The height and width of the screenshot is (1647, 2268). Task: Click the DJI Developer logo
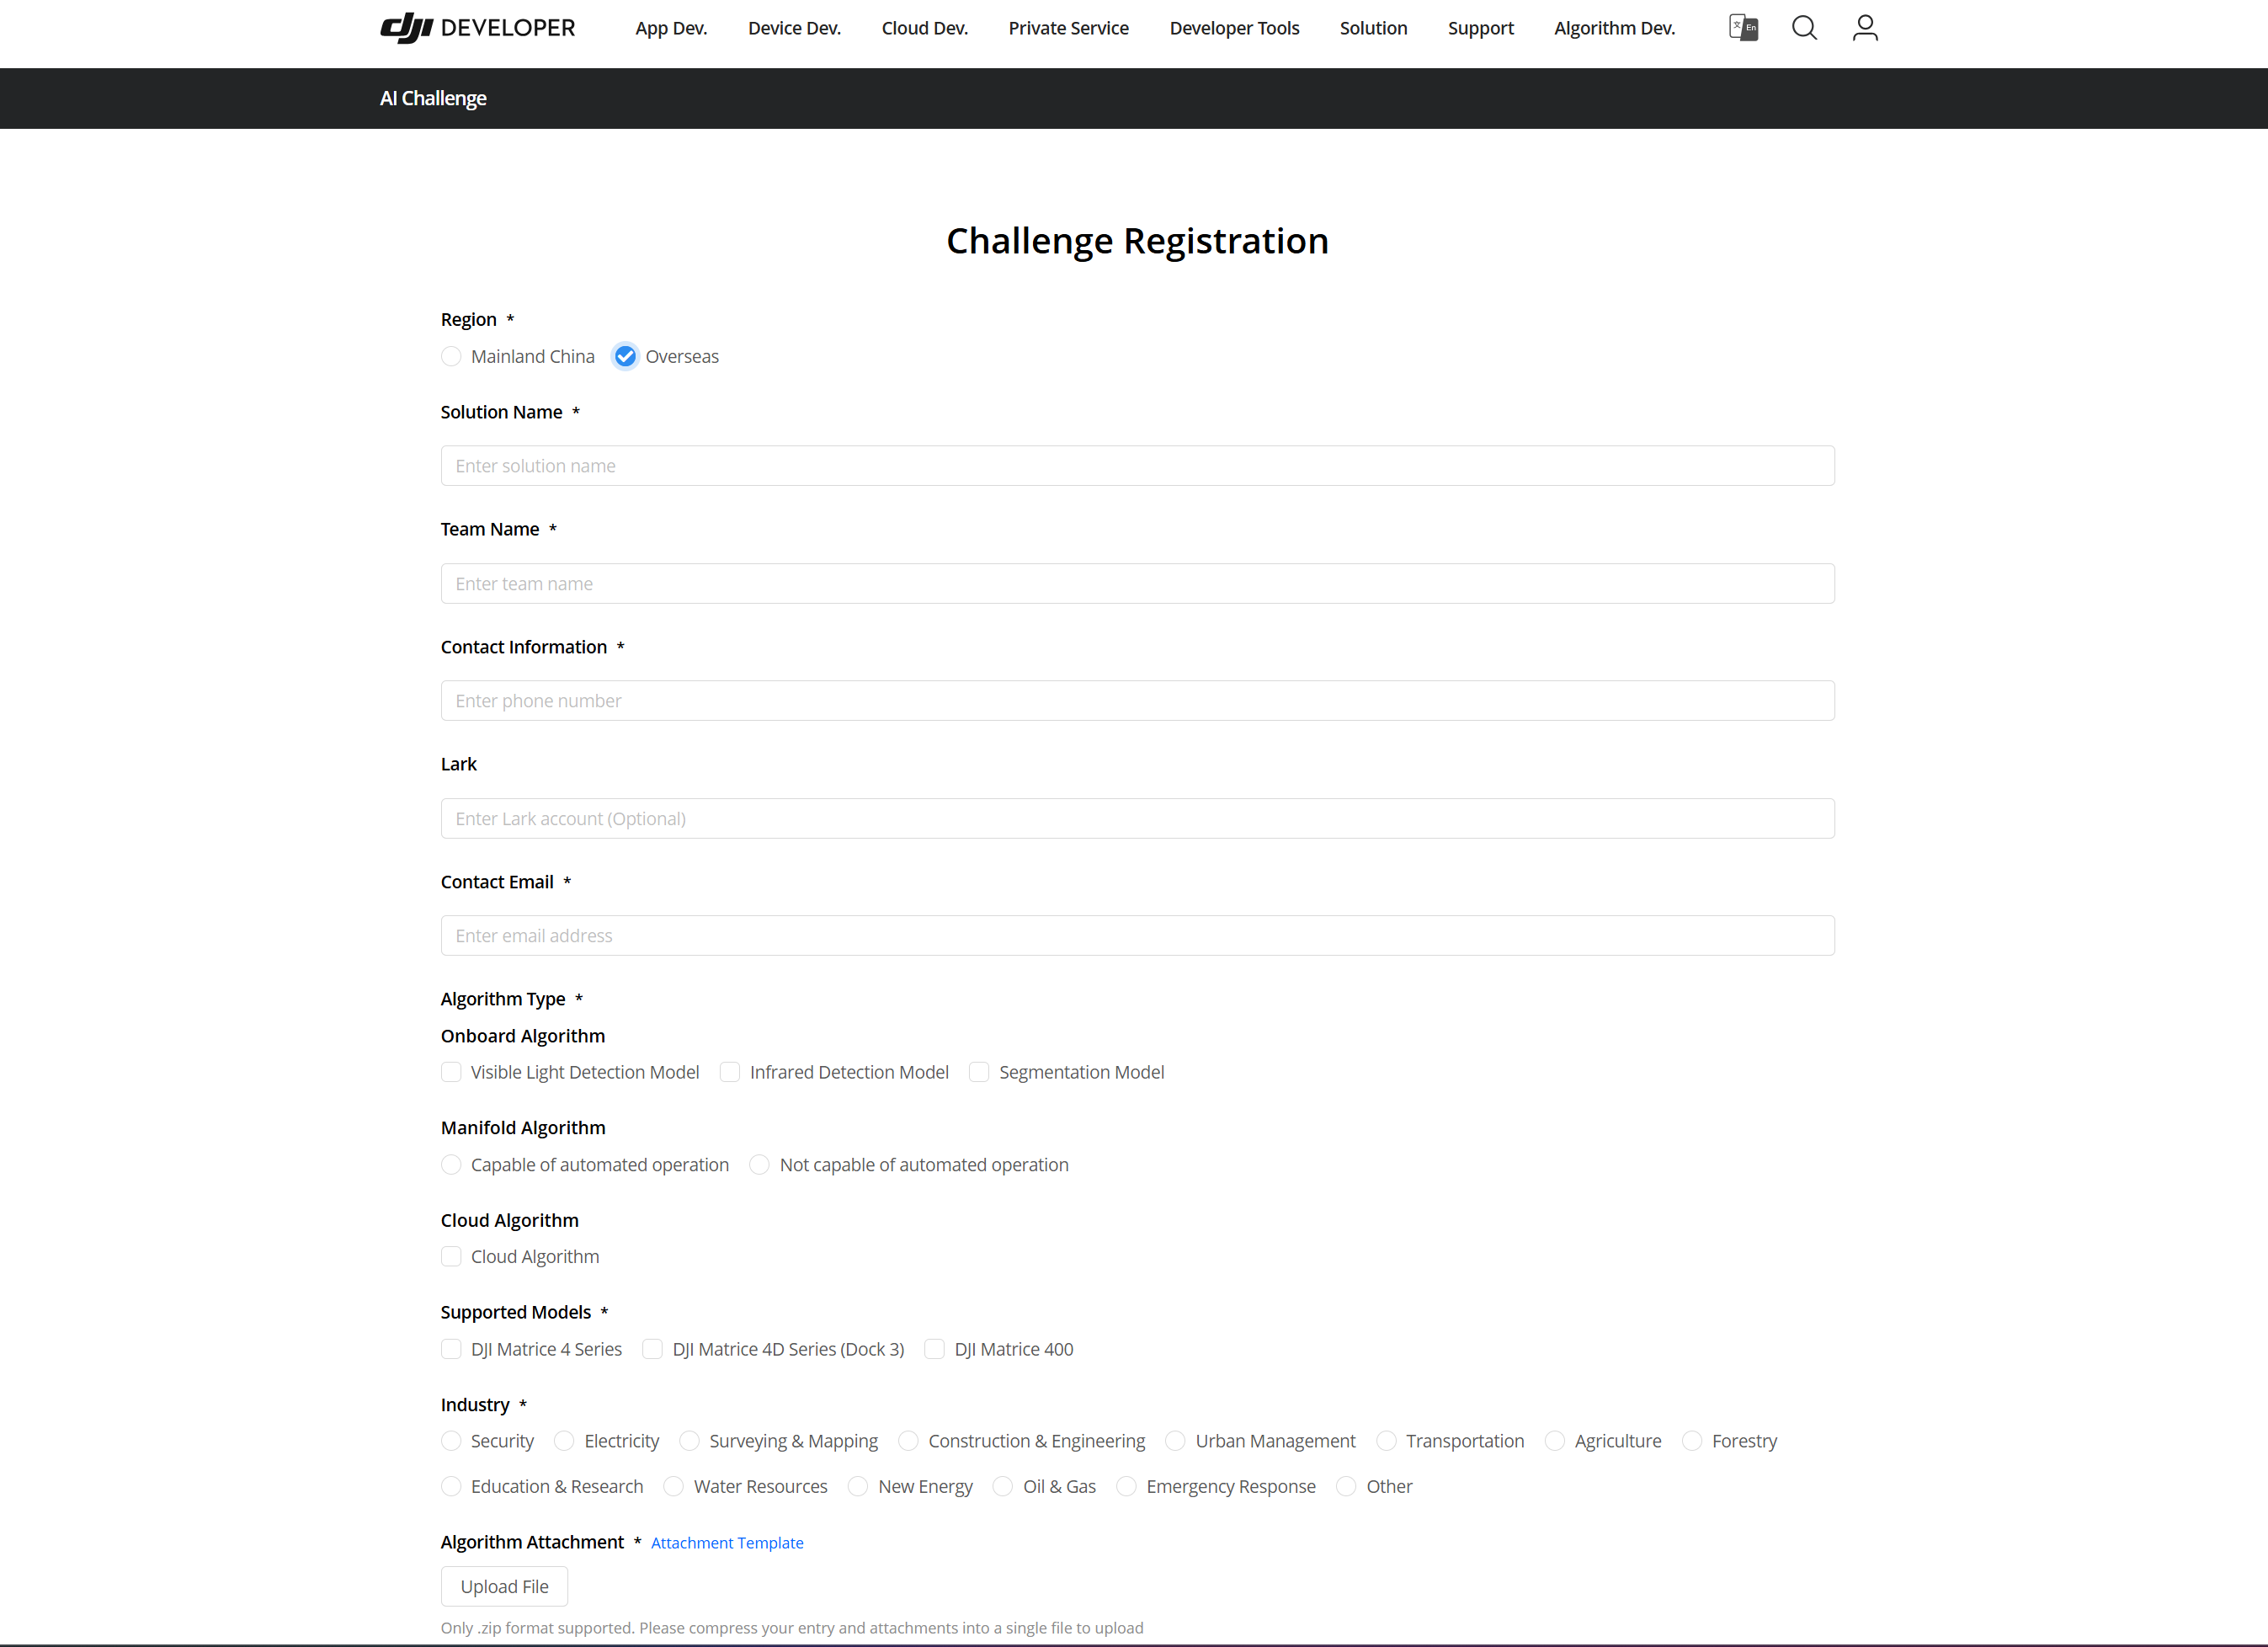pyautogui.click(x=477, y=28)
